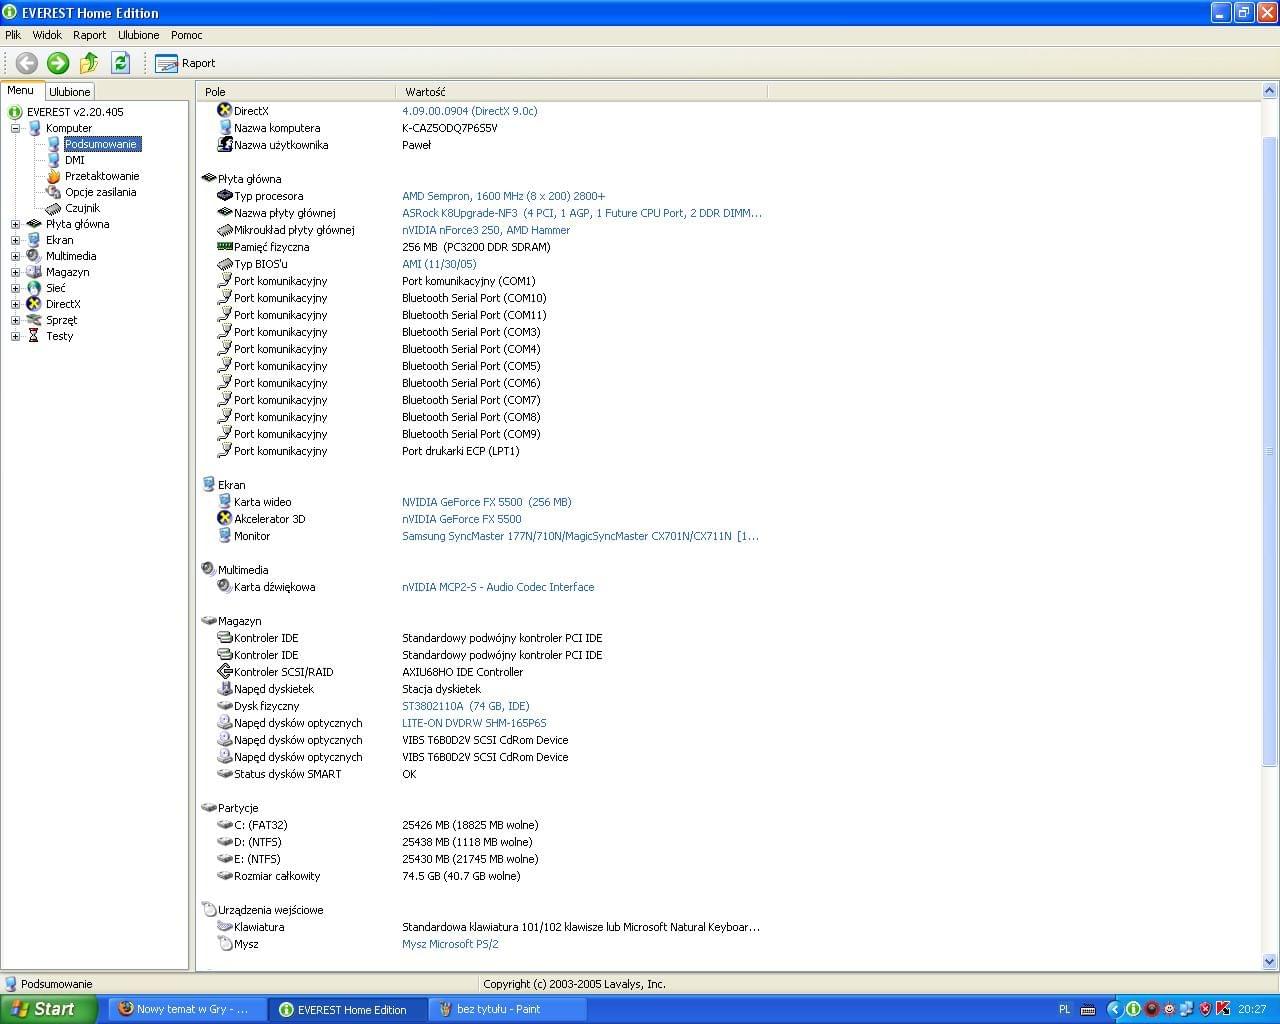The height and width of the screenshot is (1024, 1280).
Task: Open the Raport toolbar button
Action: coord(185,63)
